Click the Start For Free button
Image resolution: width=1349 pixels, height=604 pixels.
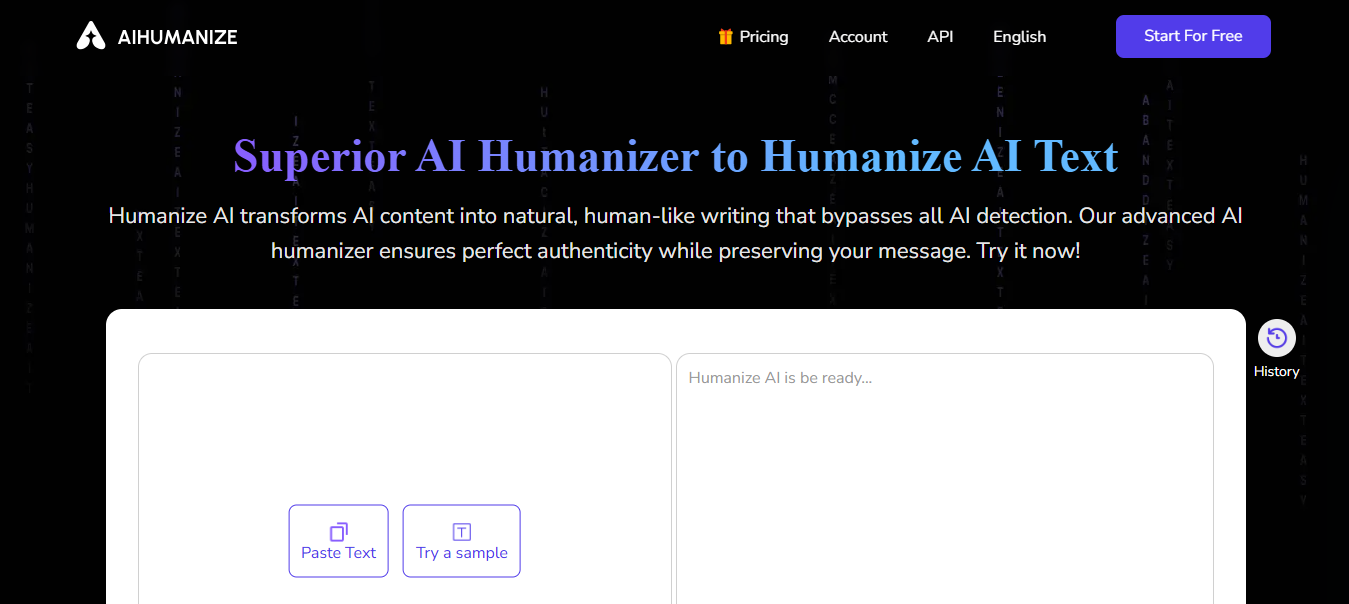[x=1193, y=36]
